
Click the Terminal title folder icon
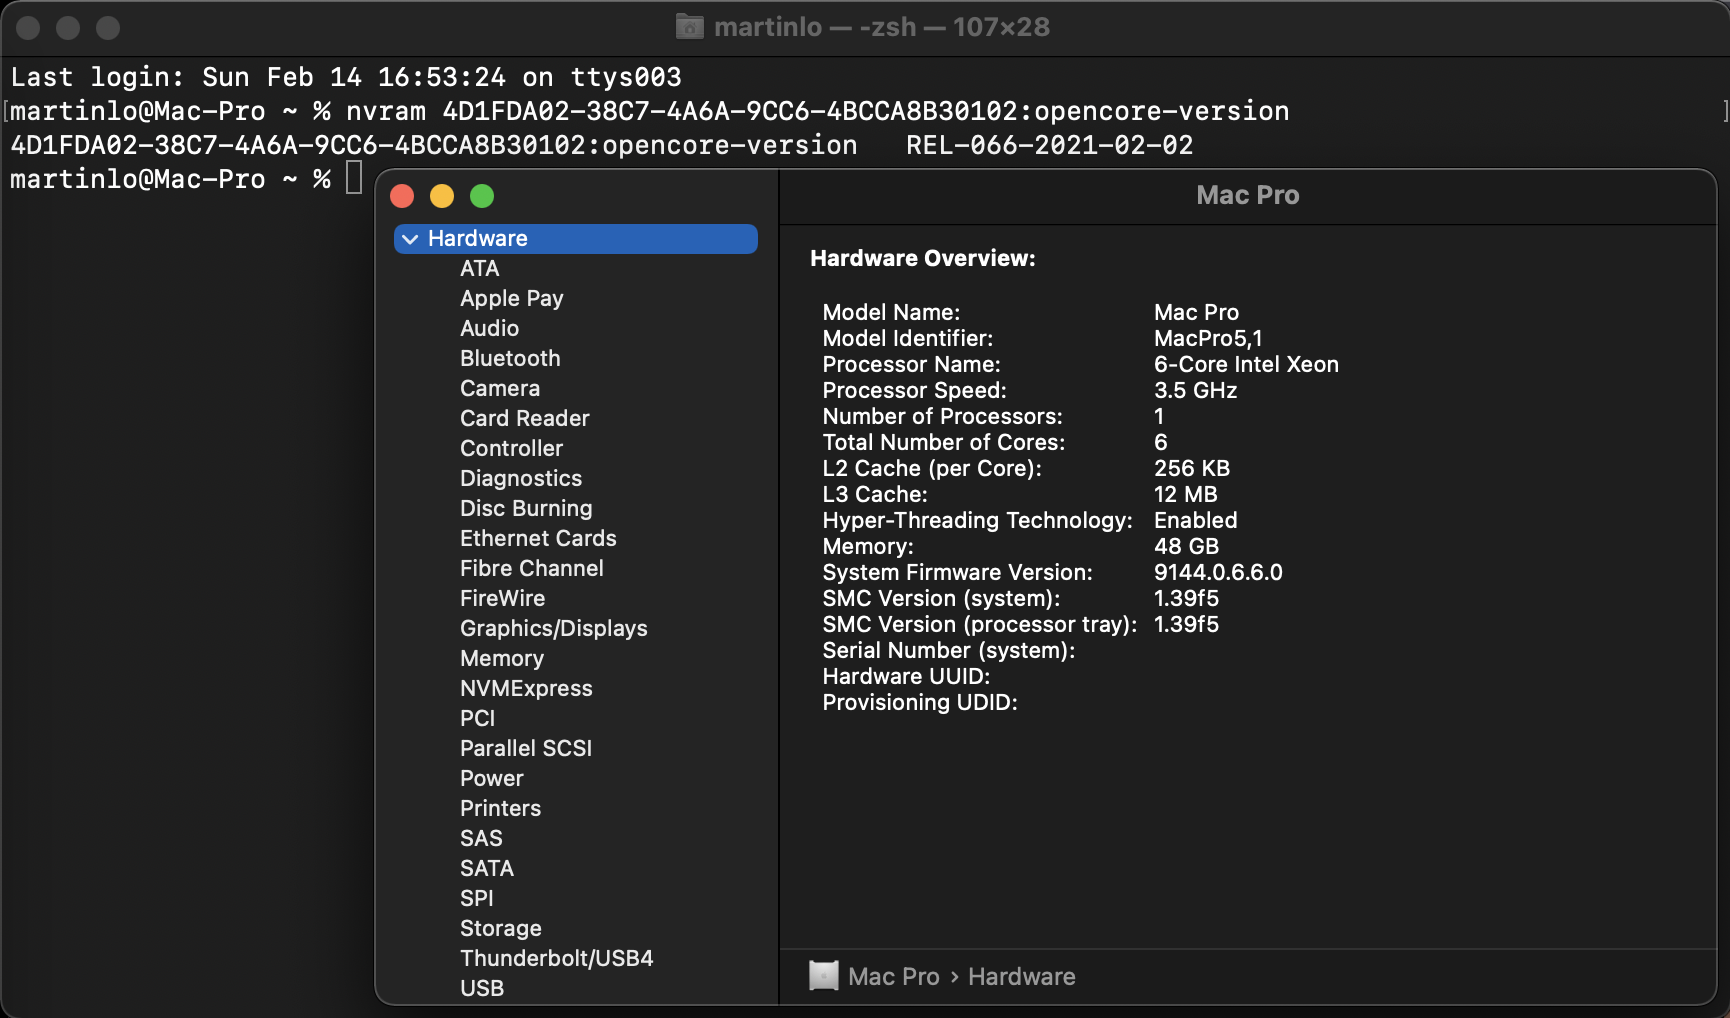[x=689, y=27]
